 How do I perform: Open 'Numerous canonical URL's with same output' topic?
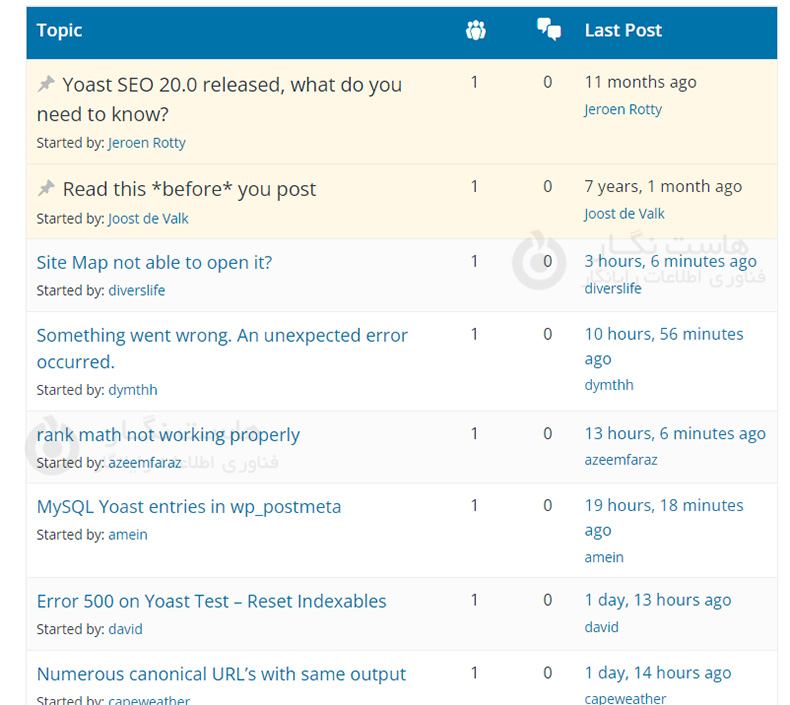click(221, 674)
